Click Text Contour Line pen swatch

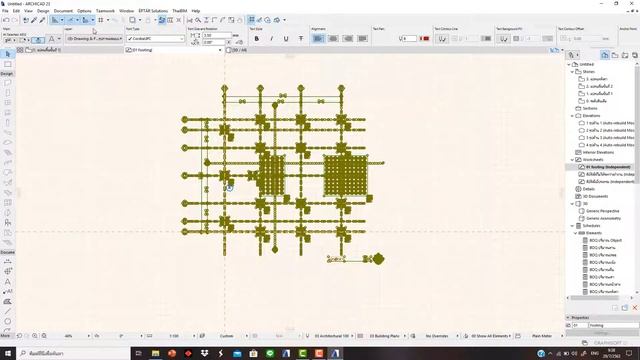(486, 39)
